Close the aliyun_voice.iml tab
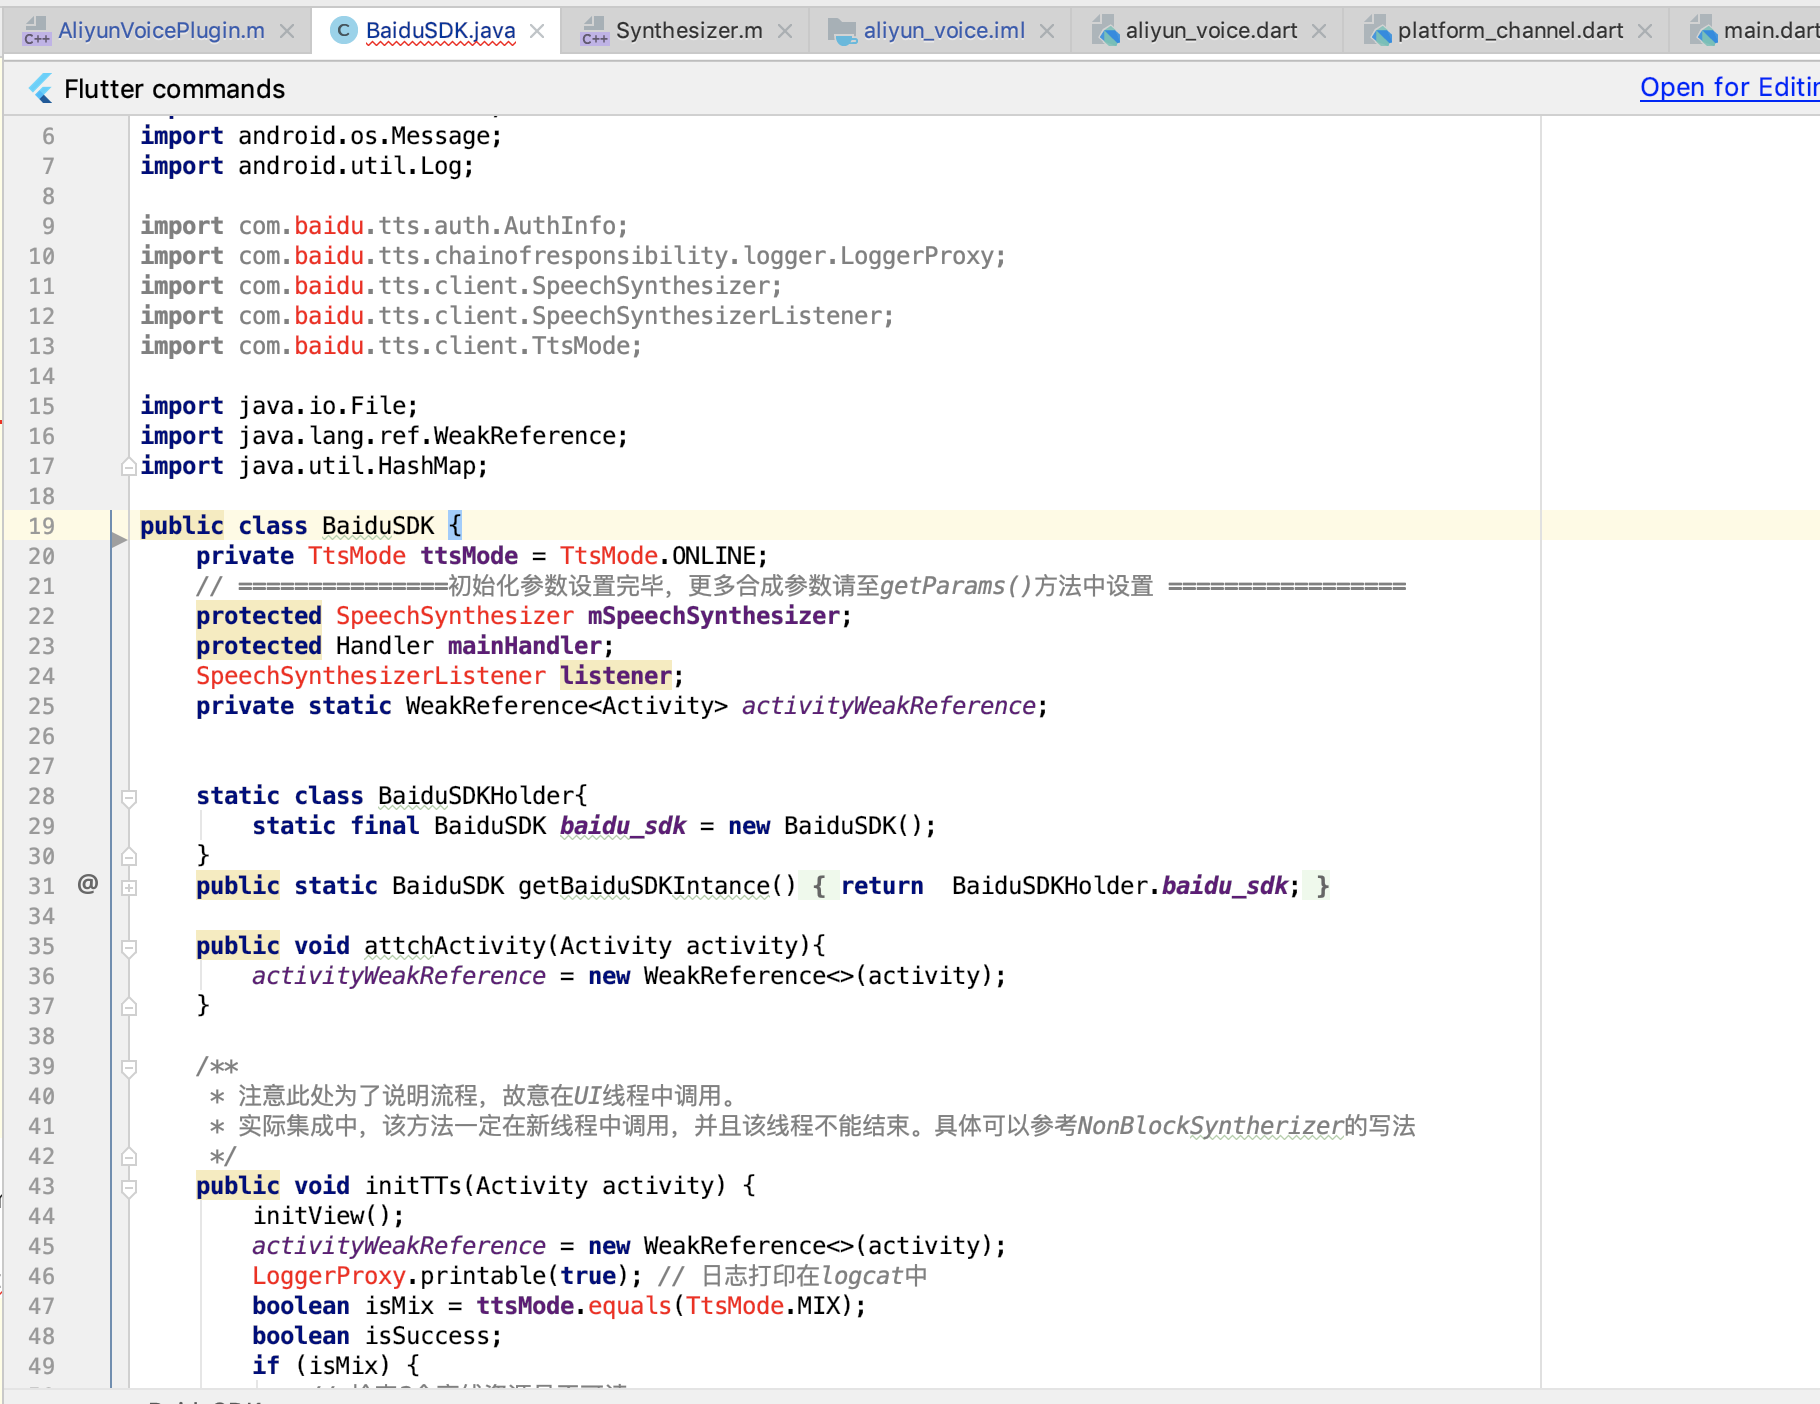The width and height of the screenshot is (1820, 1404). tap(1047, 31)
